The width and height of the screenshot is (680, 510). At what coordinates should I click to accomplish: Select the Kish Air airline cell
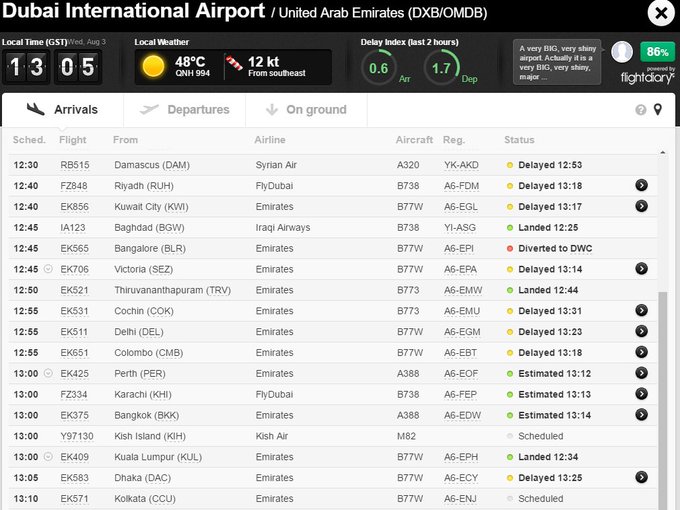pyautogui.click(x=271, y=436)
